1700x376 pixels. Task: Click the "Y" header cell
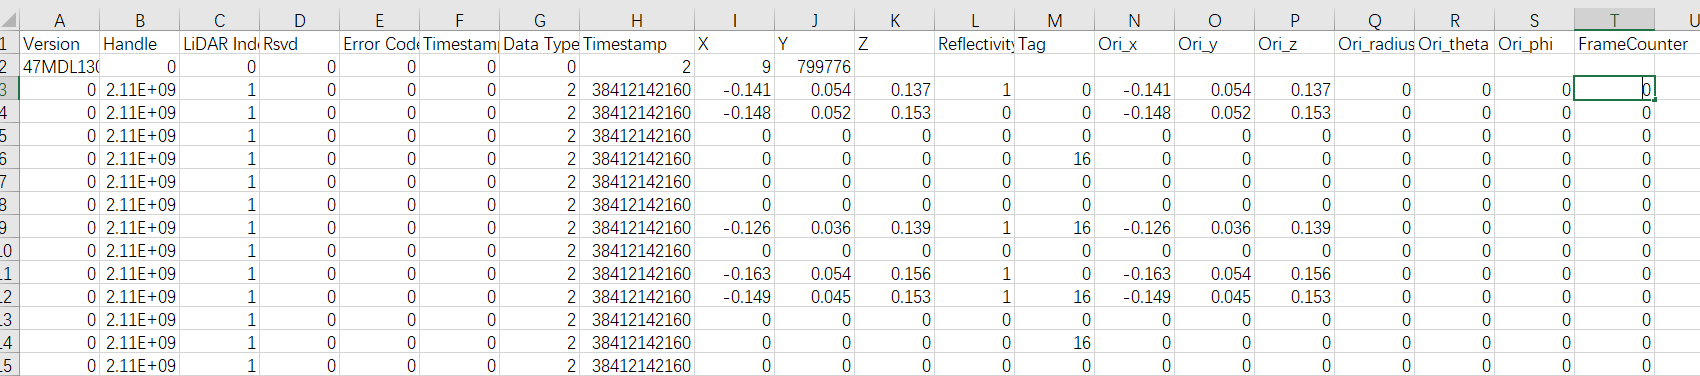[x=815, y=43]
